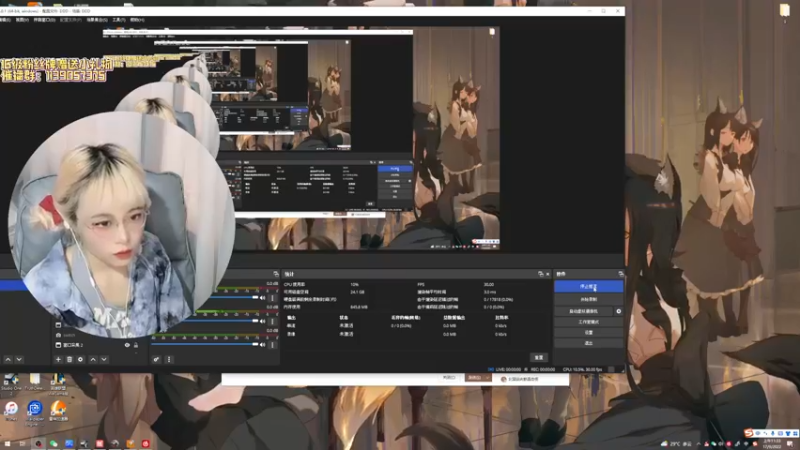Click FPS label in Stats panel
800x450 pixels.
(421, 285)
